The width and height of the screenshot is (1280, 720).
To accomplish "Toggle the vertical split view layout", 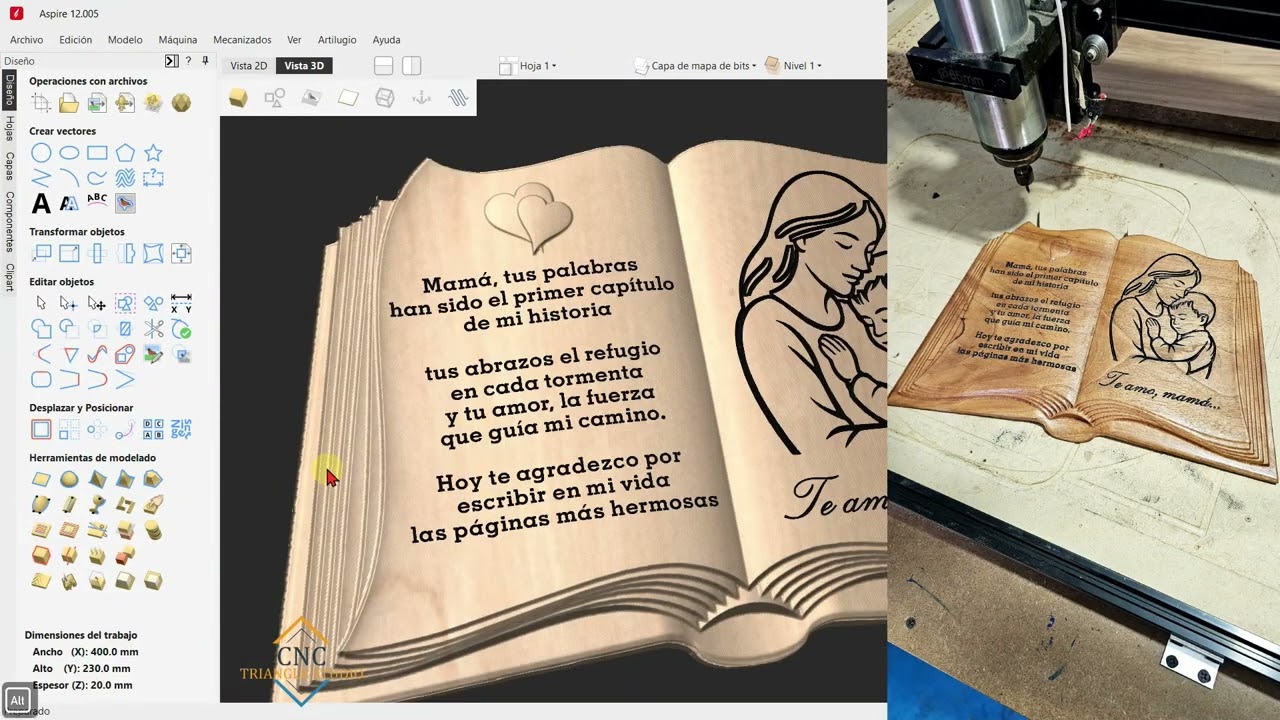I will pos(411,66).
